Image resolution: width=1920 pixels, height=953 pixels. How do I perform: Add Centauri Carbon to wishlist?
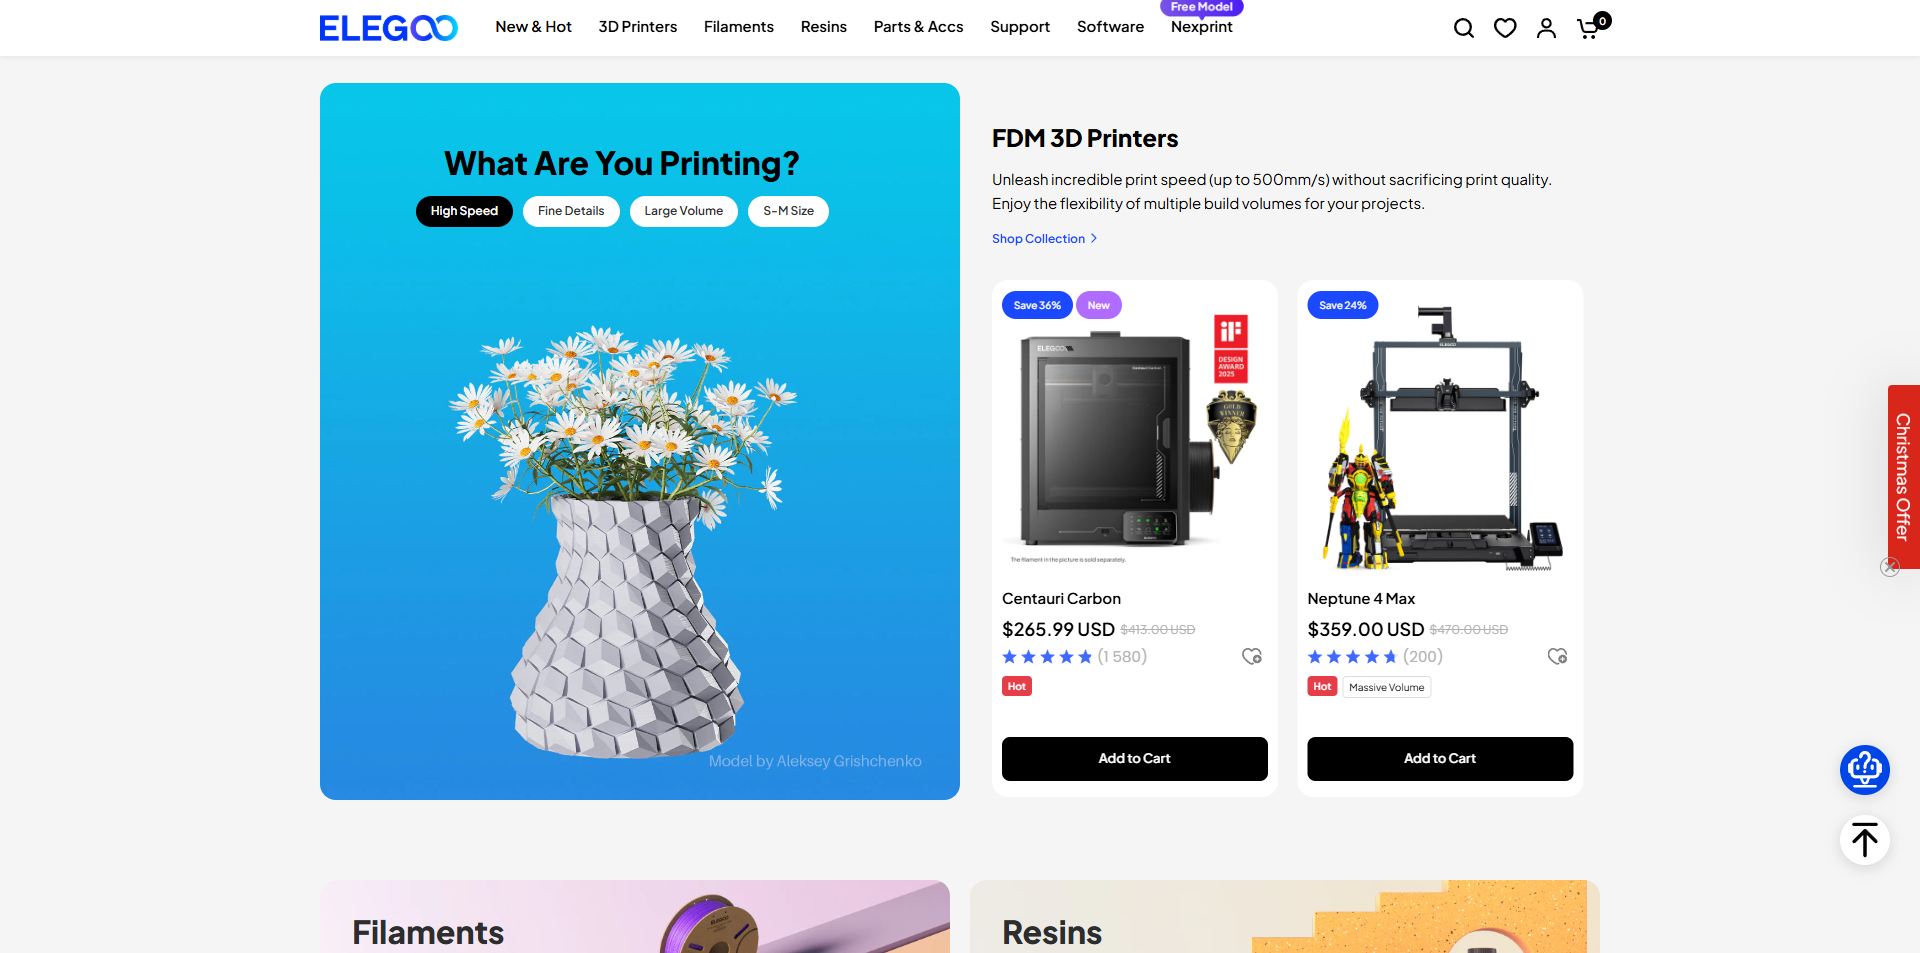pos(1252,656)
